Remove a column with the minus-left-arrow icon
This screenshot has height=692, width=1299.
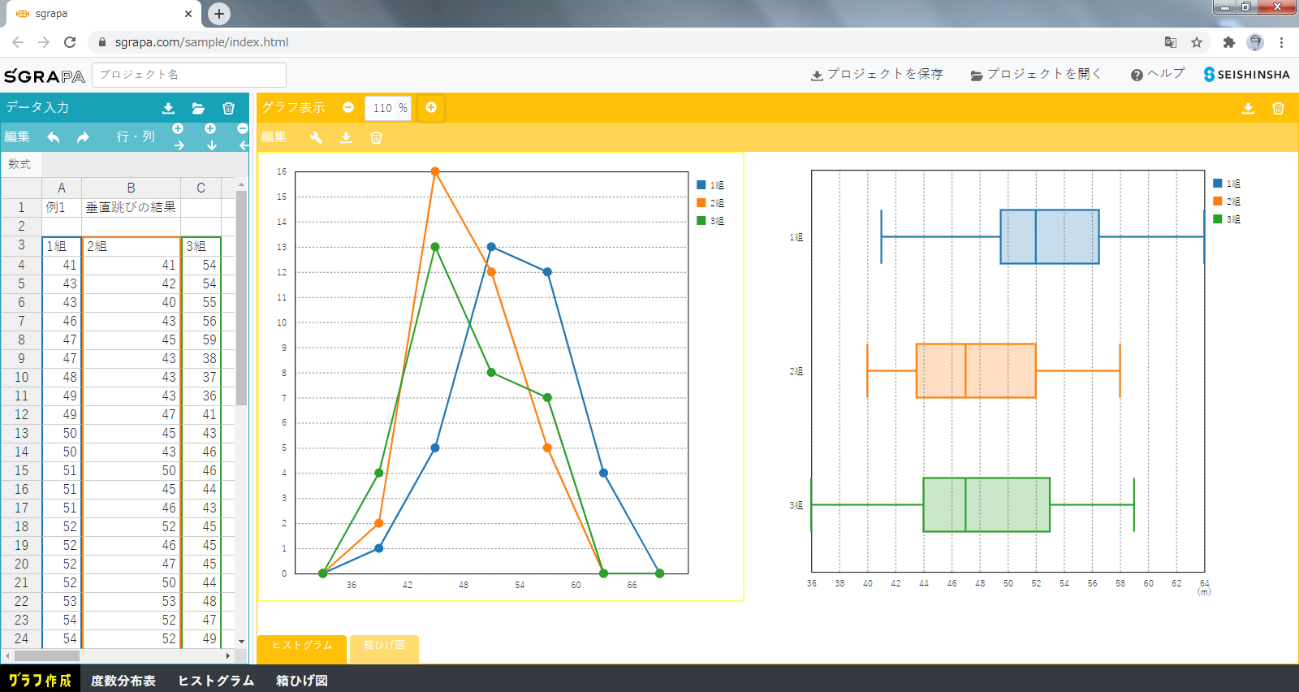point(243,137)
